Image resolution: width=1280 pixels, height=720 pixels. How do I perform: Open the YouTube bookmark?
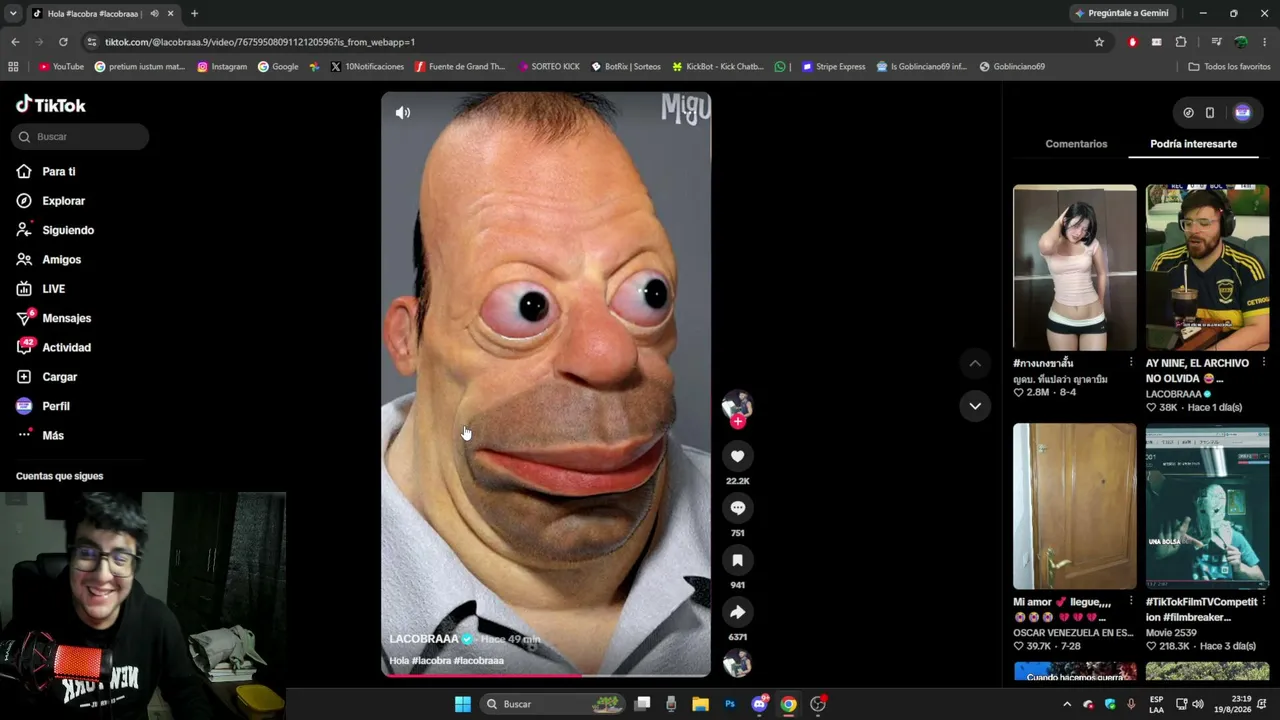pos(61,67)
